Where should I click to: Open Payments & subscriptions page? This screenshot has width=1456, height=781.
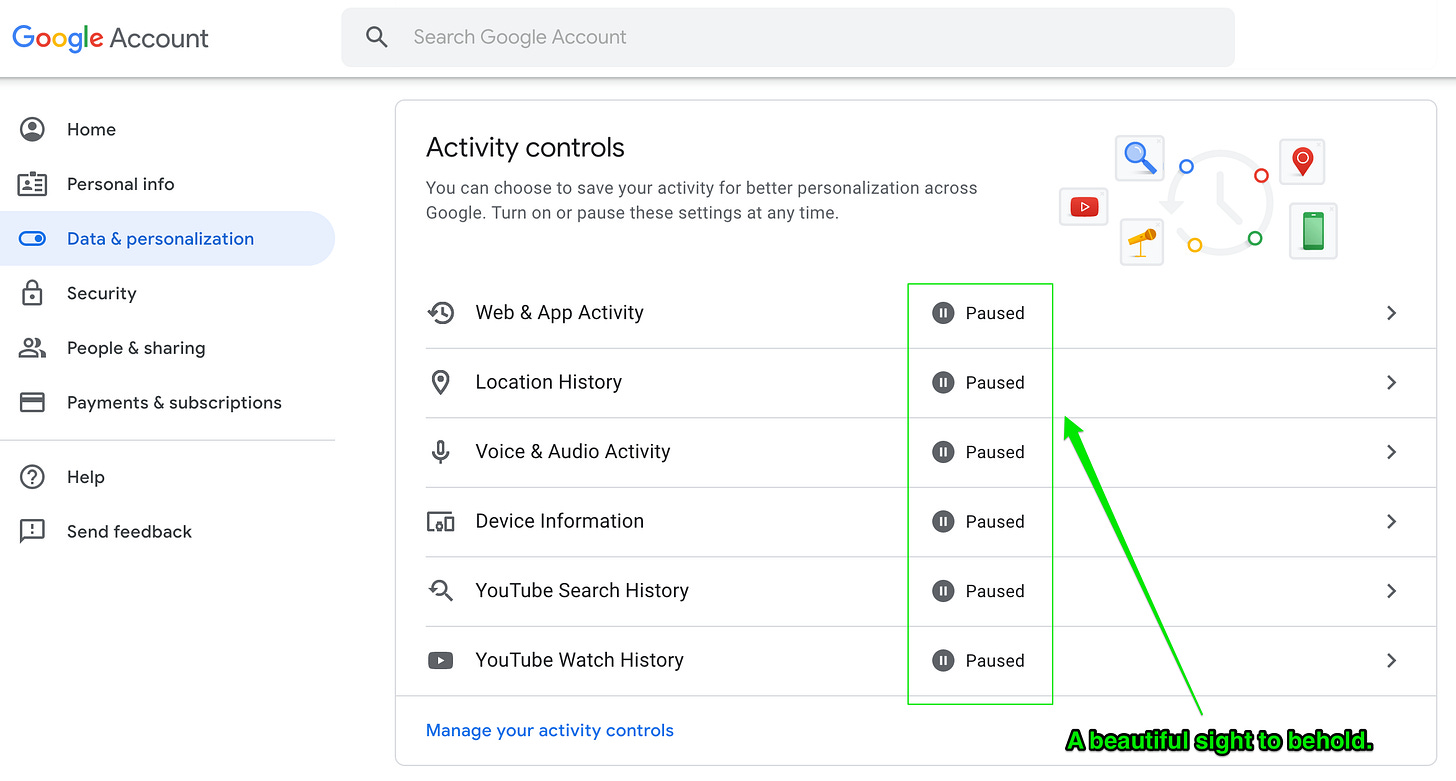pos(174,402)
